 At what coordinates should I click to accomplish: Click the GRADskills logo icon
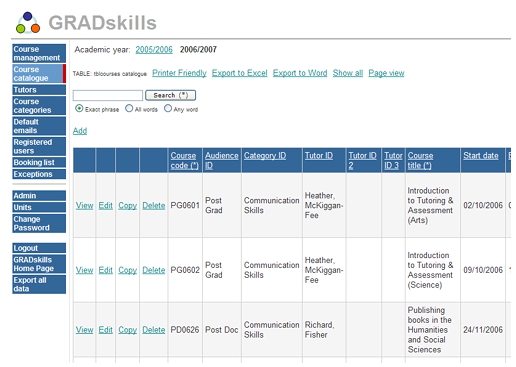[28, 23]
